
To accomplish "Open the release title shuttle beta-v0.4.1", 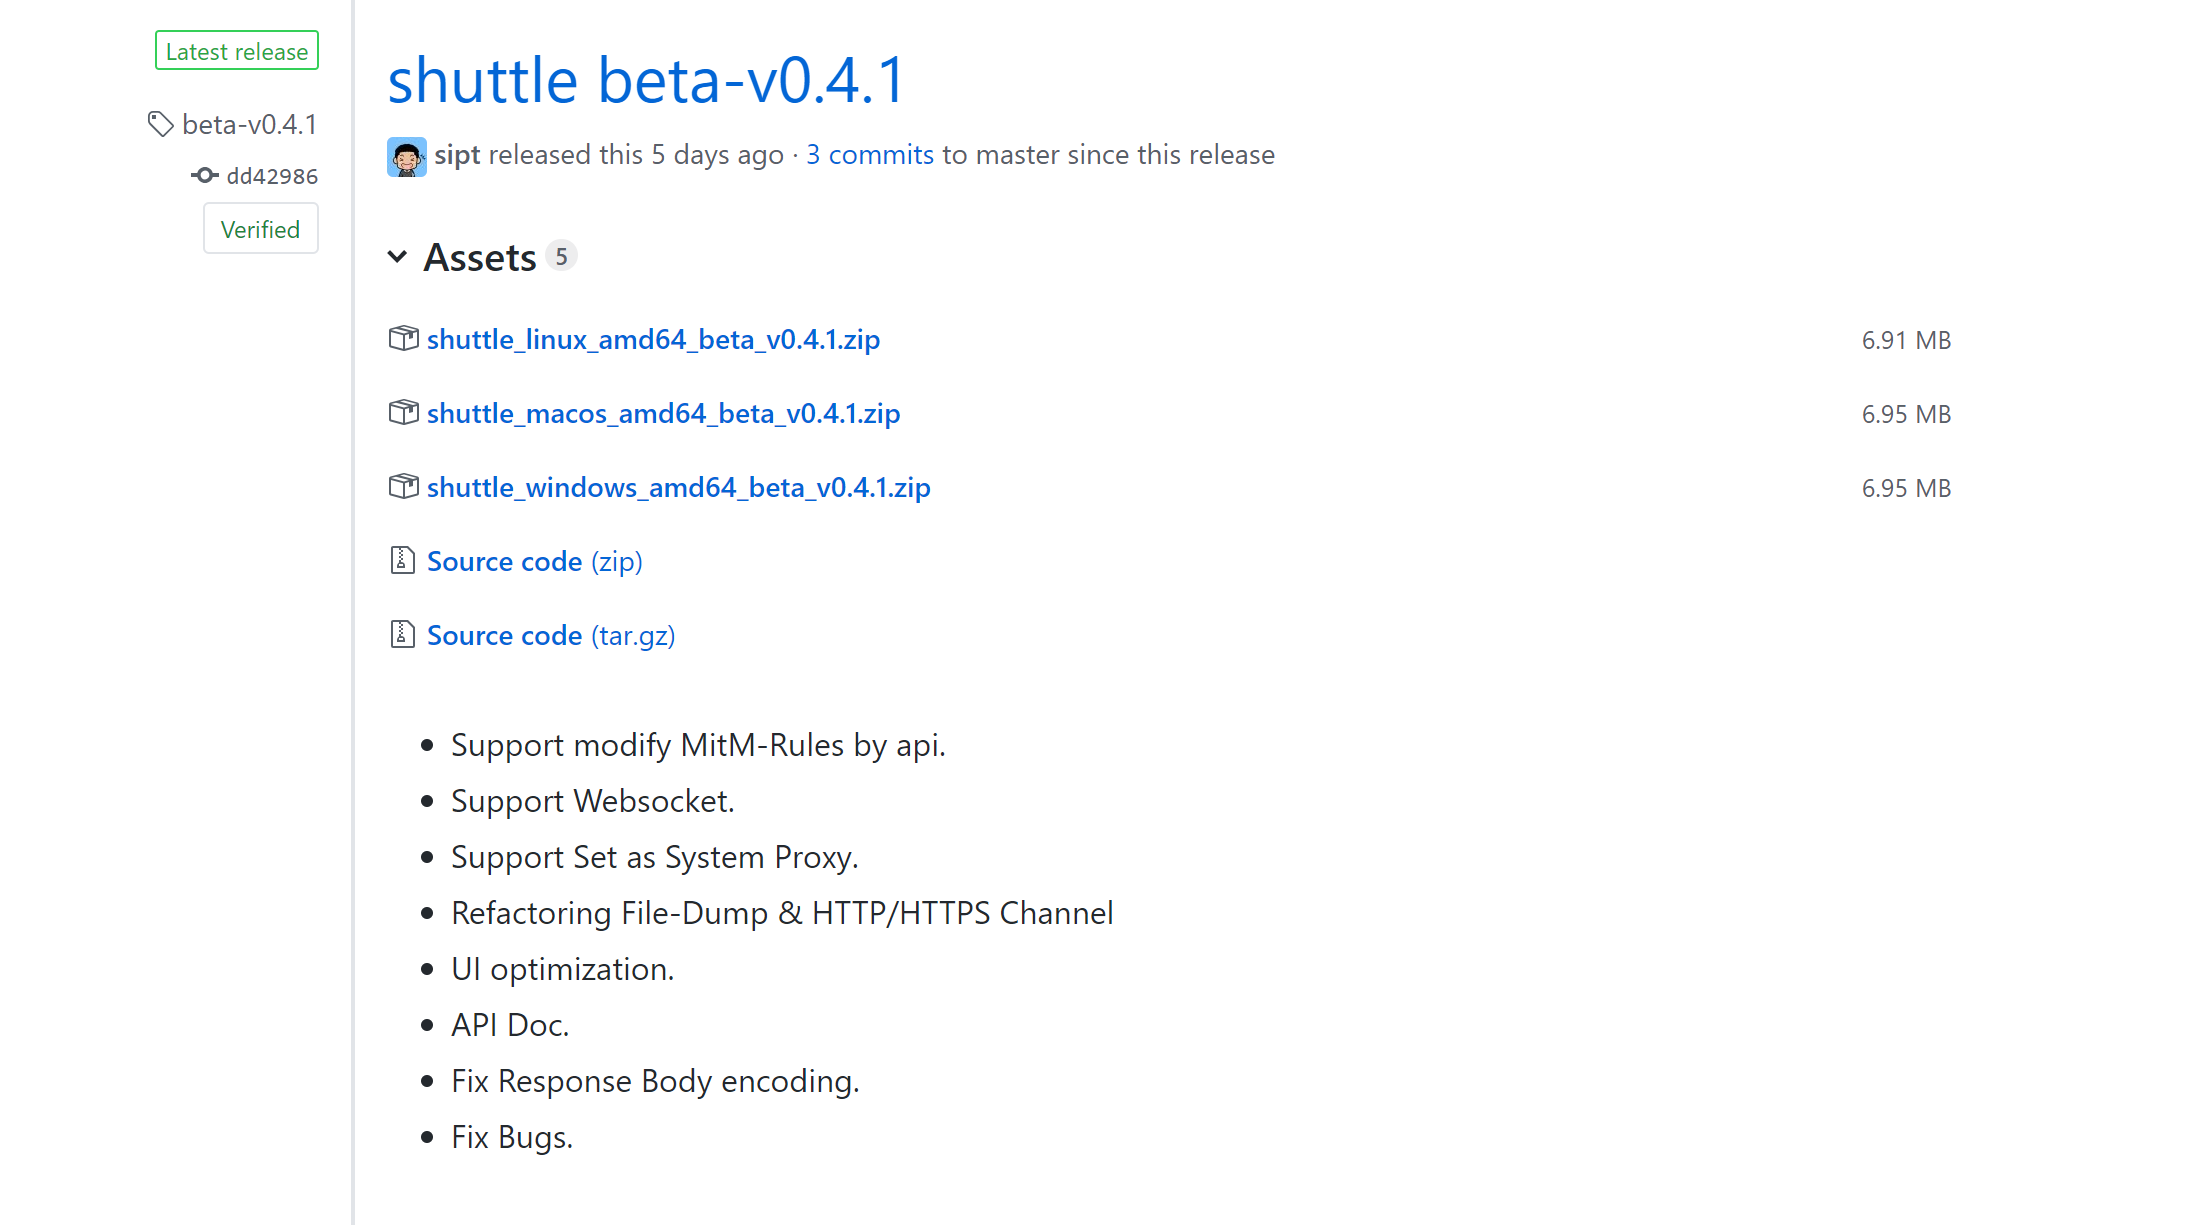I will 645,80.
